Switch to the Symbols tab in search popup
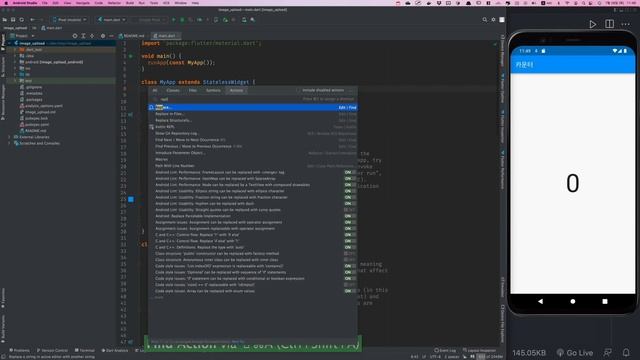Viewport: 640px width, 360px height. 213,90
